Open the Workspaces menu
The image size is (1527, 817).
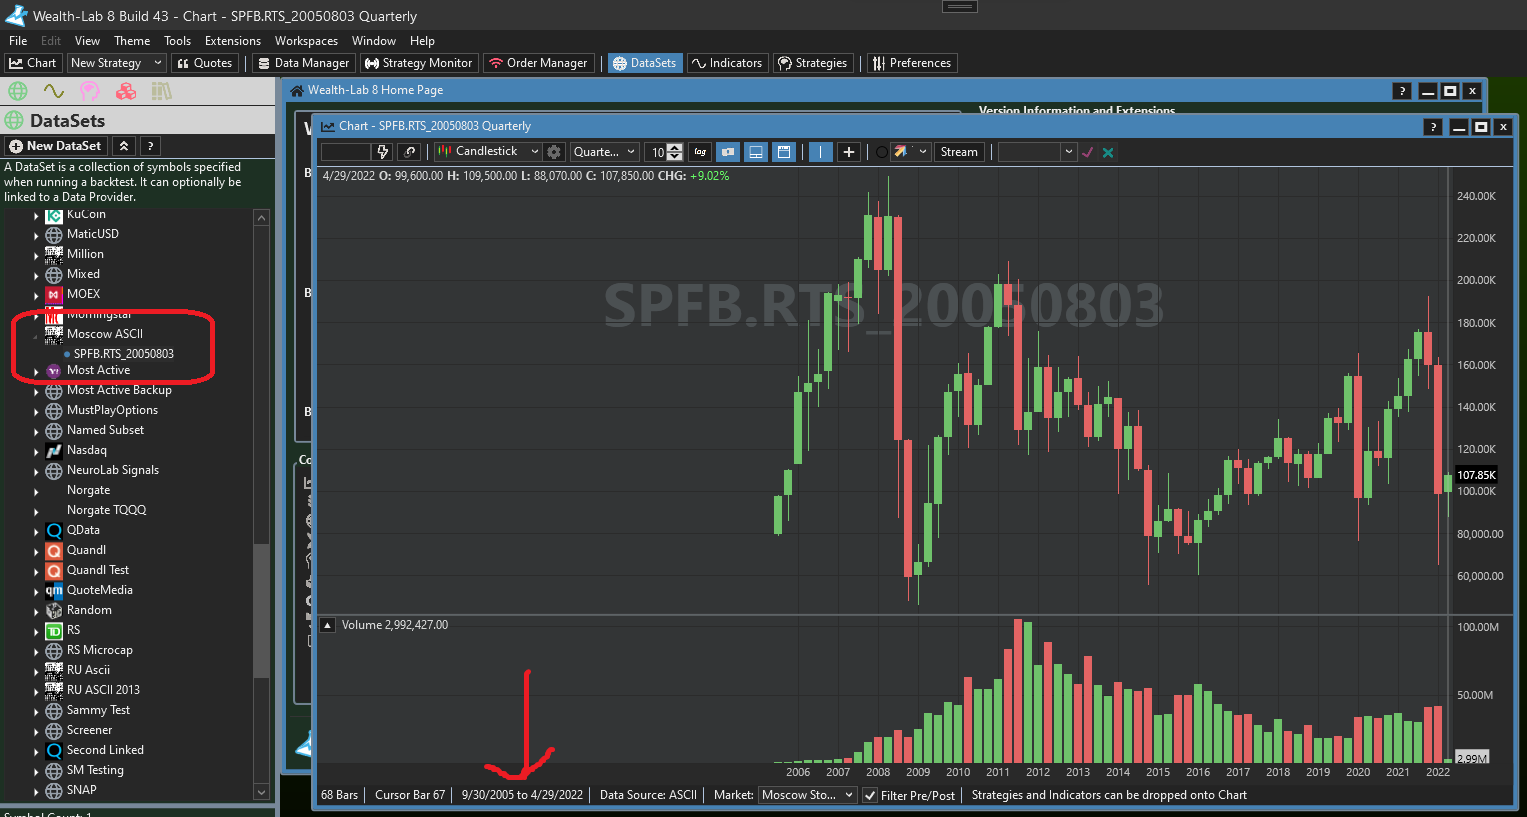click(306, 41)
